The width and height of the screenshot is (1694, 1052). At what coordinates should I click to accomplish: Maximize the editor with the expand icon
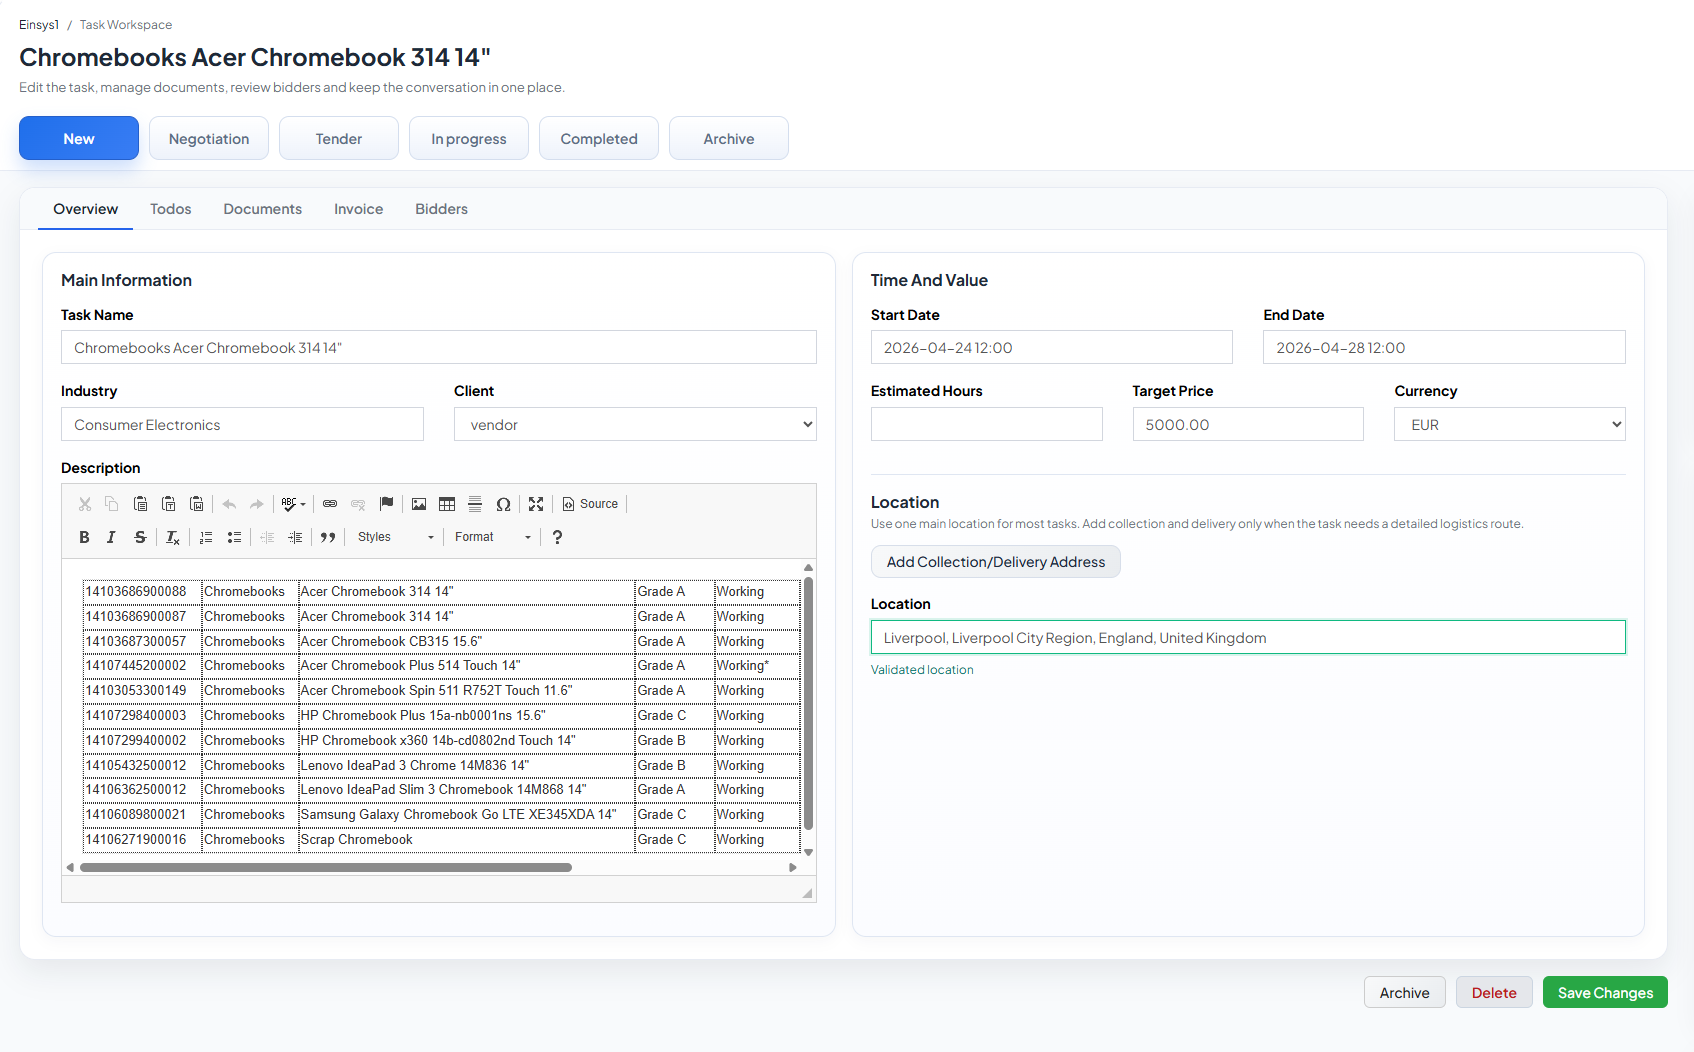pos(536,504)
